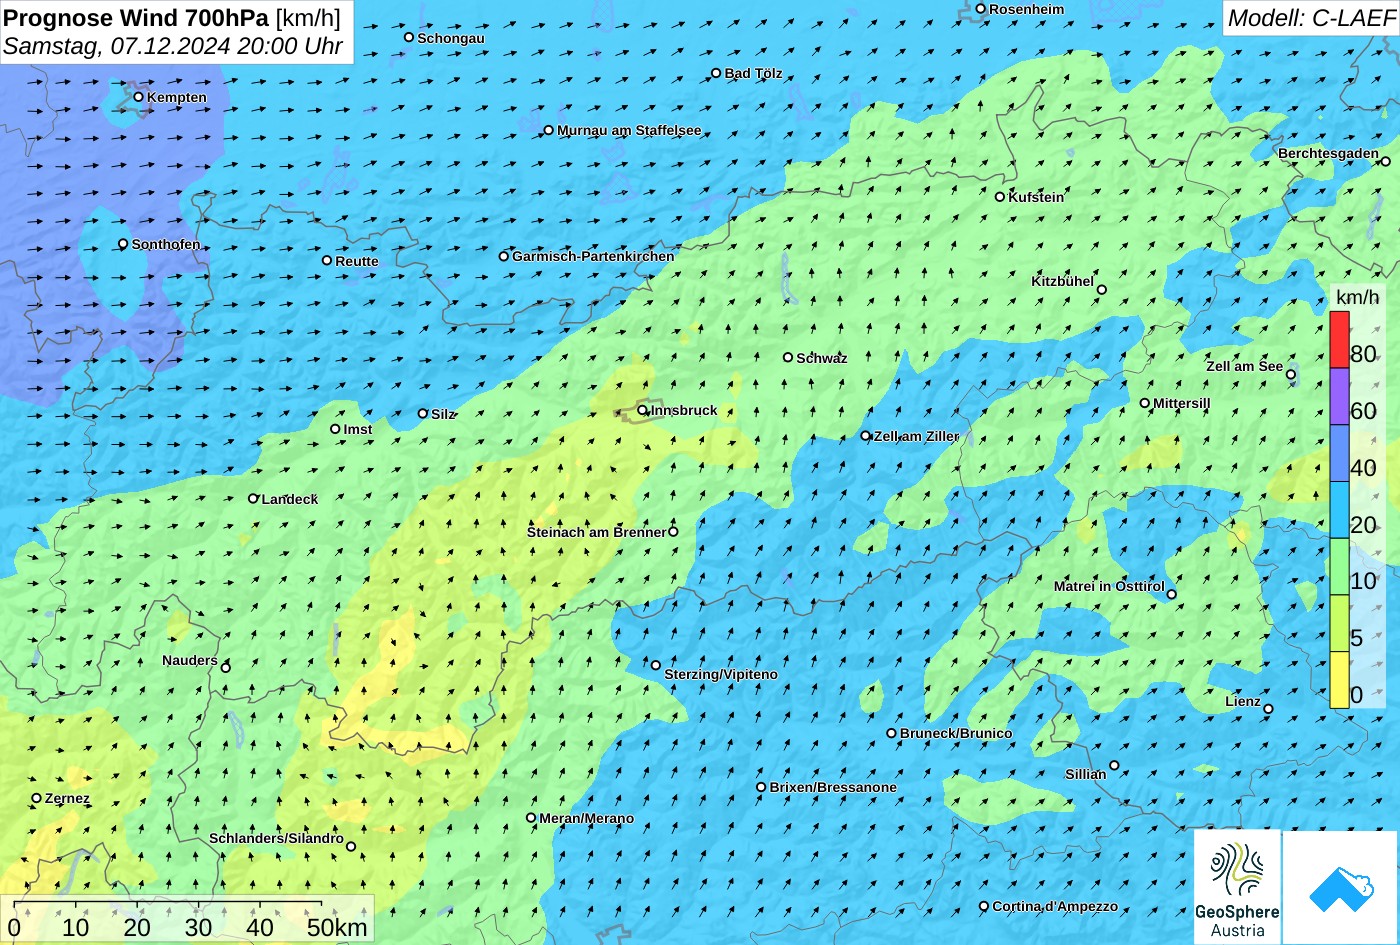Click the '40' legend value
The width and height of the screenshot is (1400, 945).
1363,468
